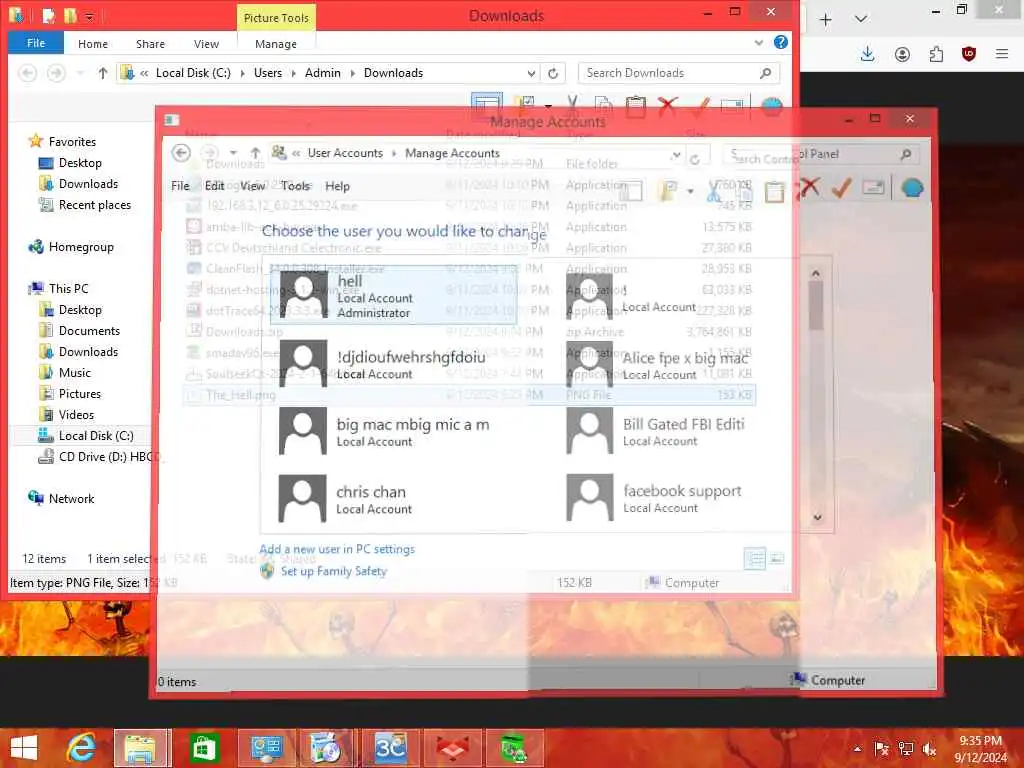This screenshot has width=1024, height=768.
Task: Click the Downloads window help question icon
Action: click(780, 42)
